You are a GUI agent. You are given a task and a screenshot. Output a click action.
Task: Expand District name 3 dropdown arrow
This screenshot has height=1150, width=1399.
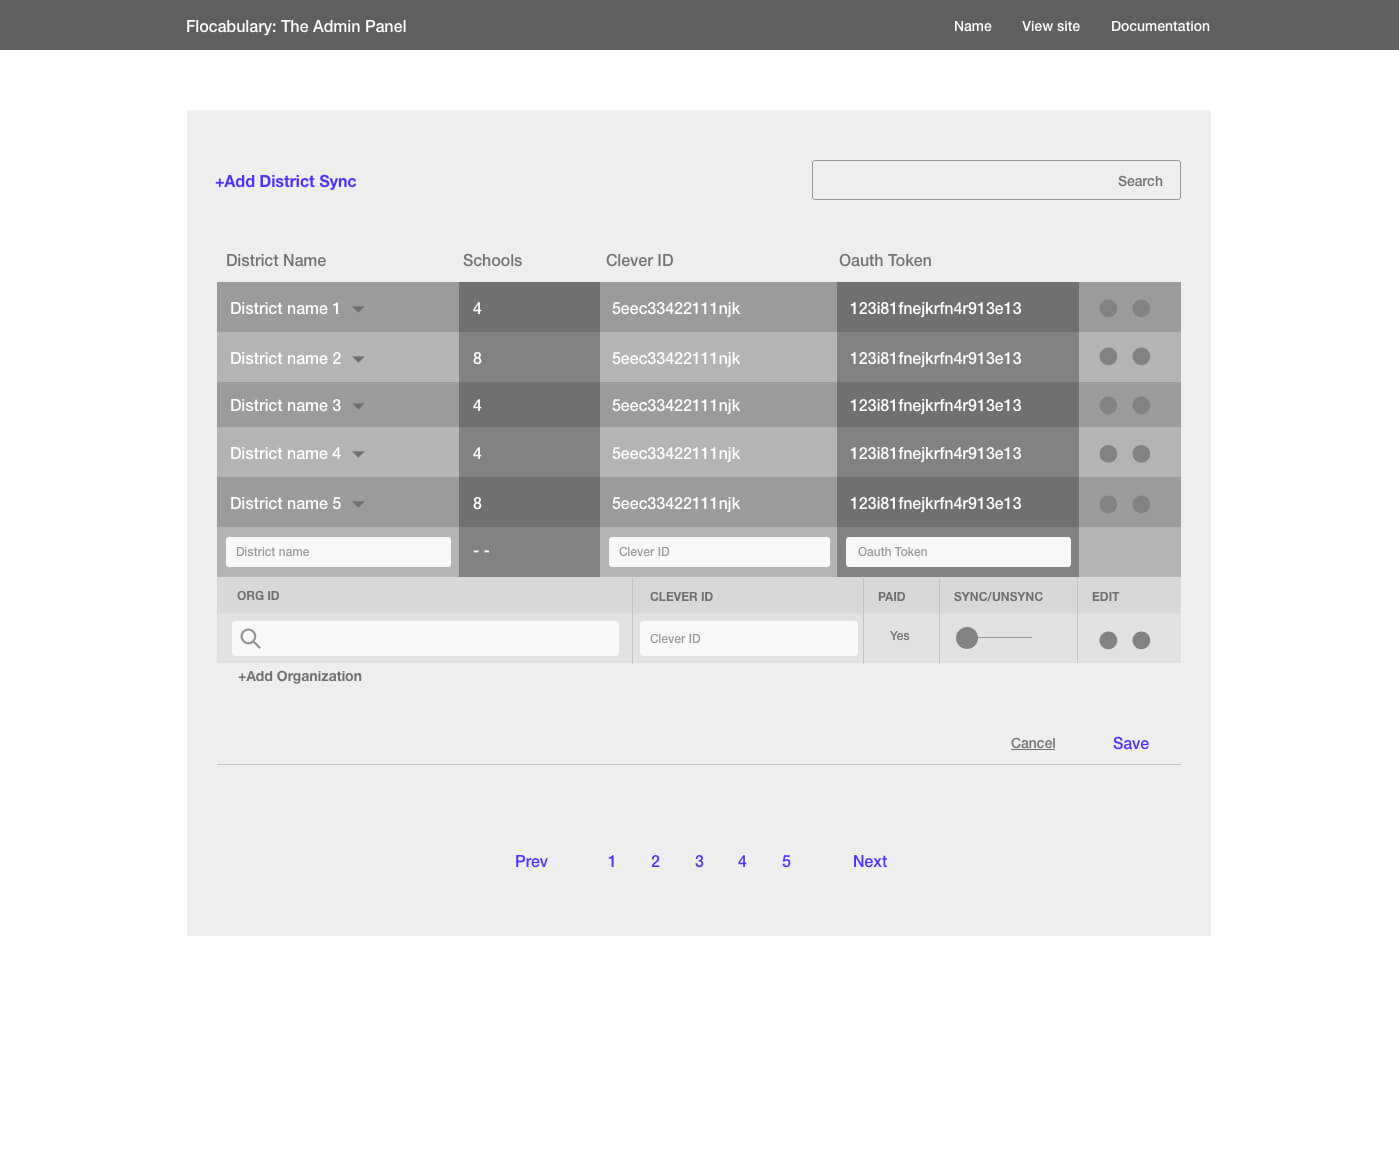(x=358, y=406)
